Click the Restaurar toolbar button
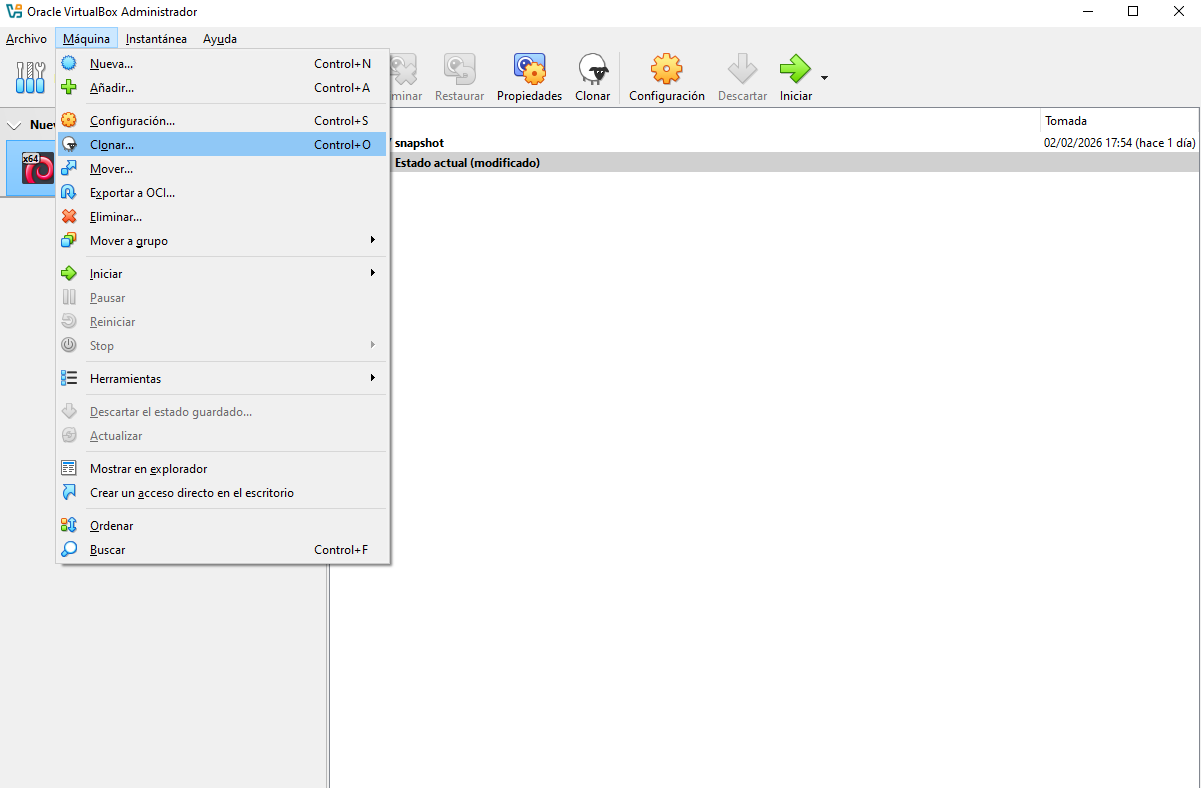The height and width of the screenshot is (788, 1201). [460, 77]
